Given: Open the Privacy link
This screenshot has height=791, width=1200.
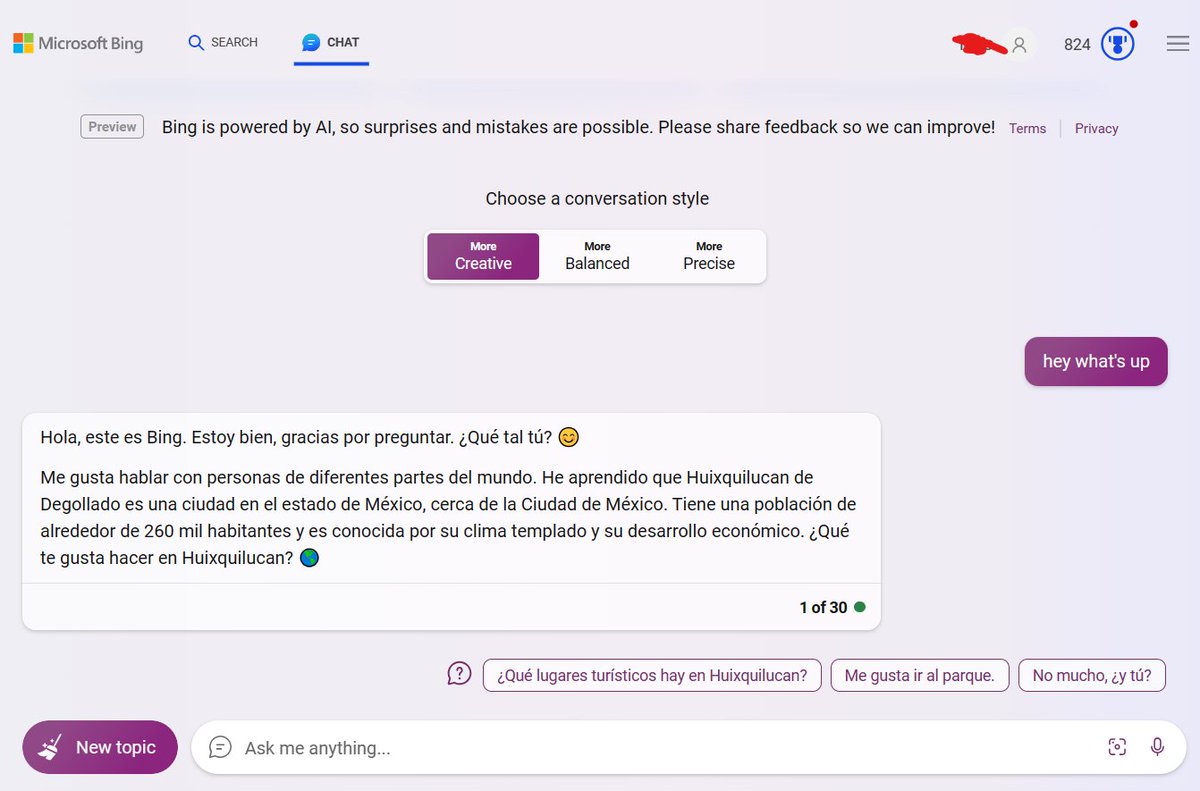Looking at the screenshot, I should (x=1096, y=128).
